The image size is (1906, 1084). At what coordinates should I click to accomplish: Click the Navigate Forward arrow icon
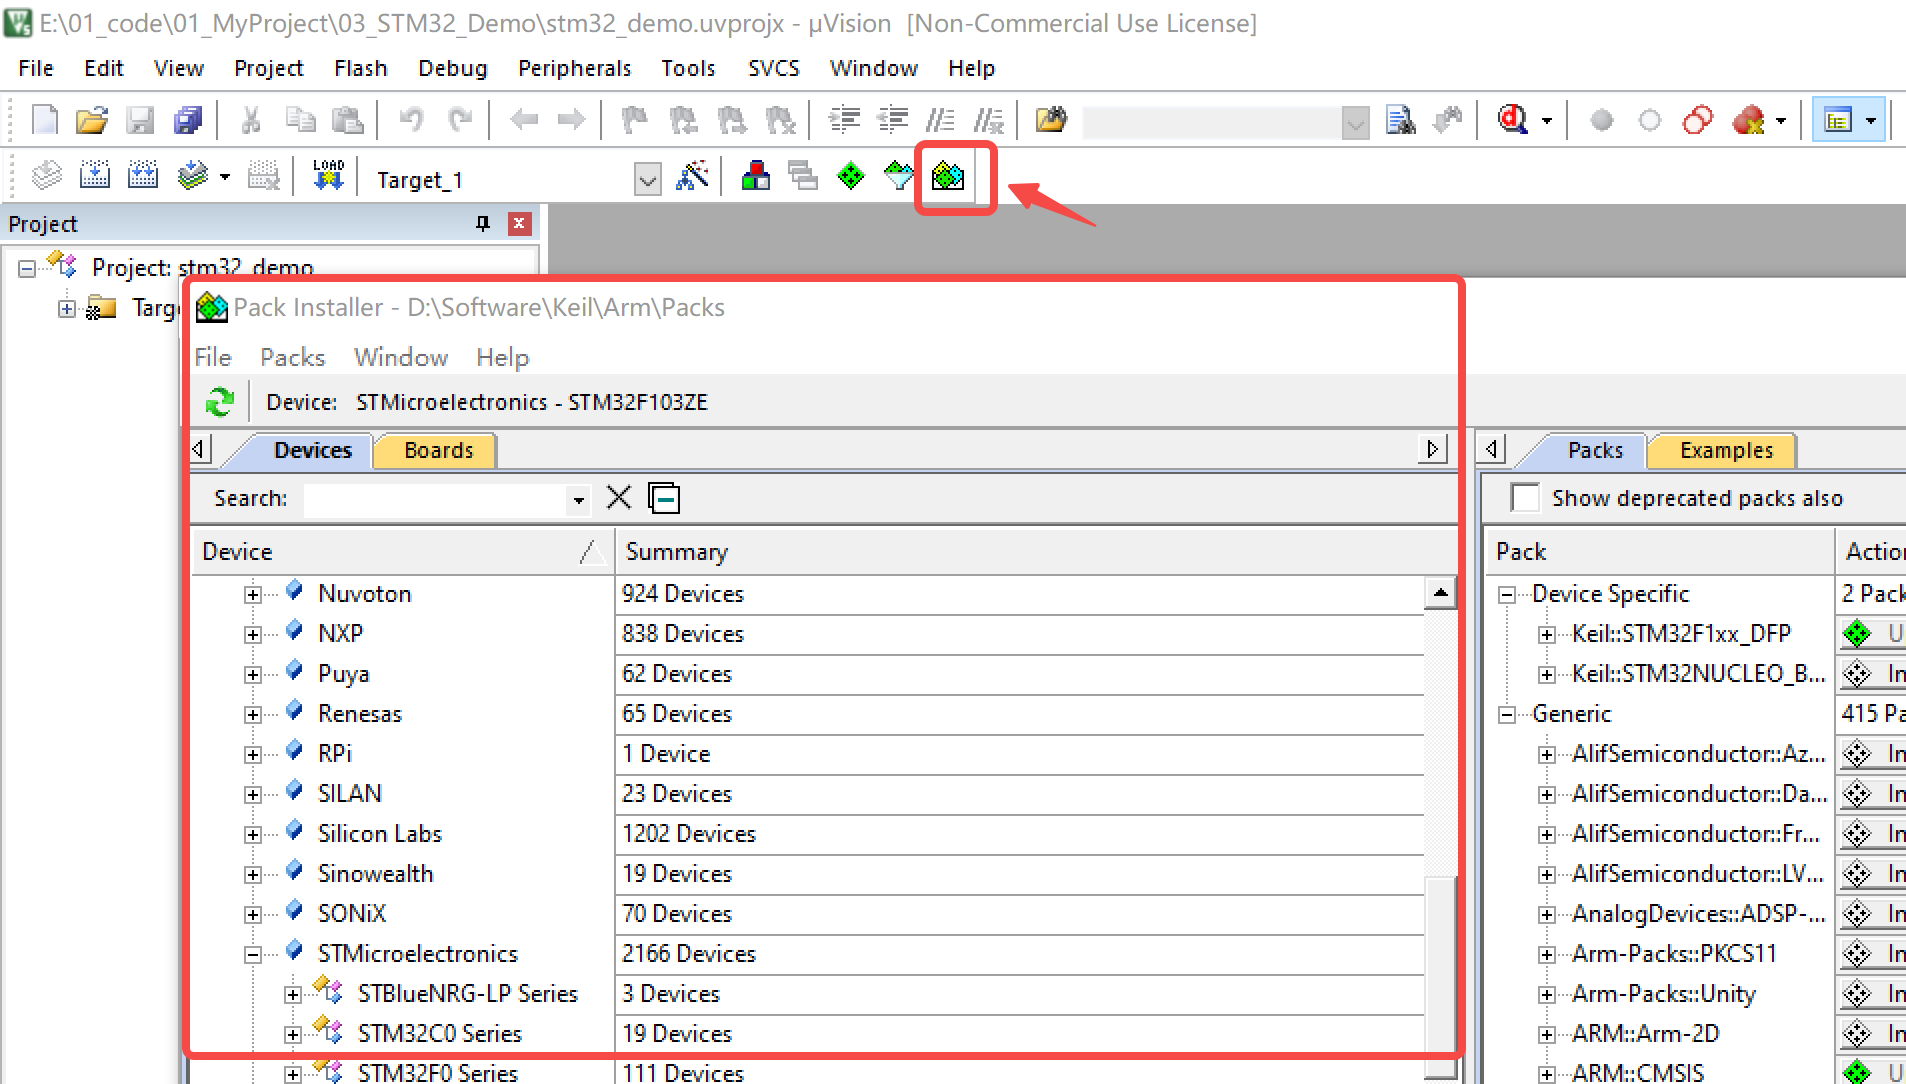pos(571,120)
